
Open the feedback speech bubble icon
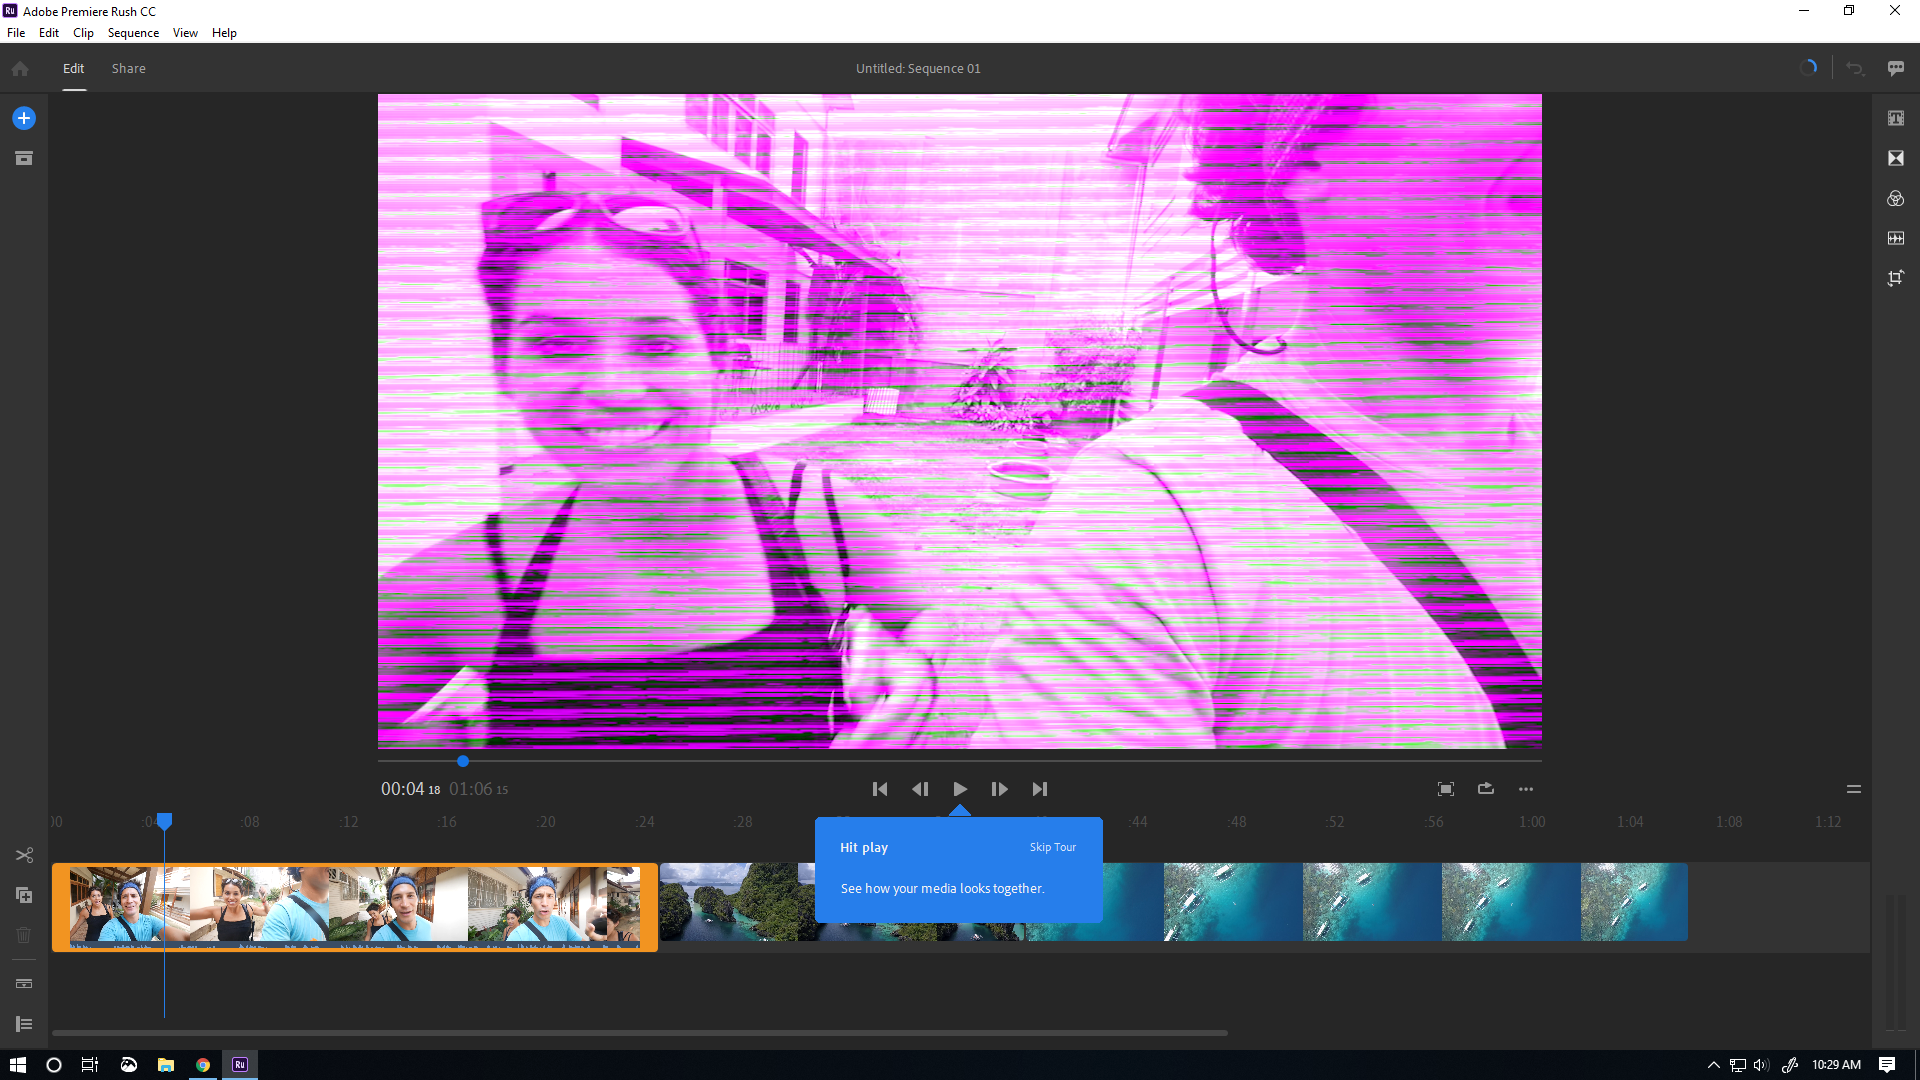click(1895, 68)
